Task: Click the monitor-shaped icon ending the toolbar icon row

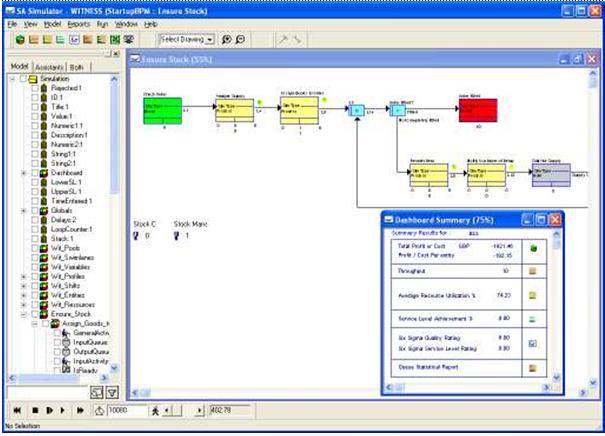Action: [x=128, y=39]
